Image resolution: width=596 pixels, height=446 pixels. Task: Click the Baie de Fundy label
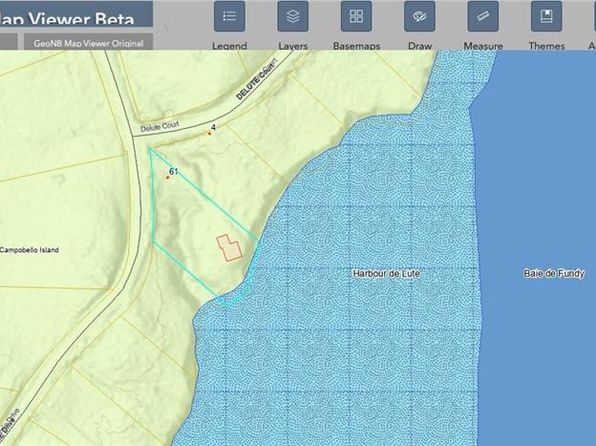tap(554, 273)
